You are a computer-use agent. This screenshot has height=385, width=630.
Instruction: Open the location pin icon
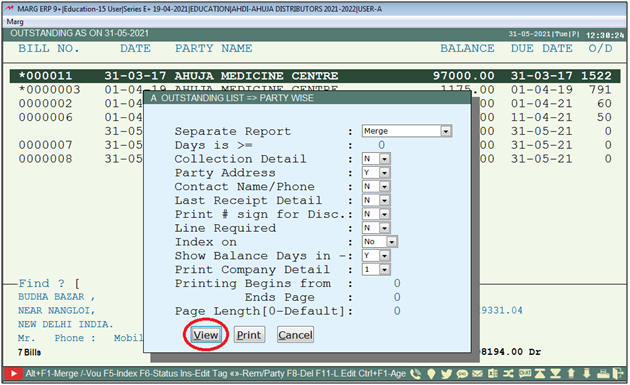[431, 374]
